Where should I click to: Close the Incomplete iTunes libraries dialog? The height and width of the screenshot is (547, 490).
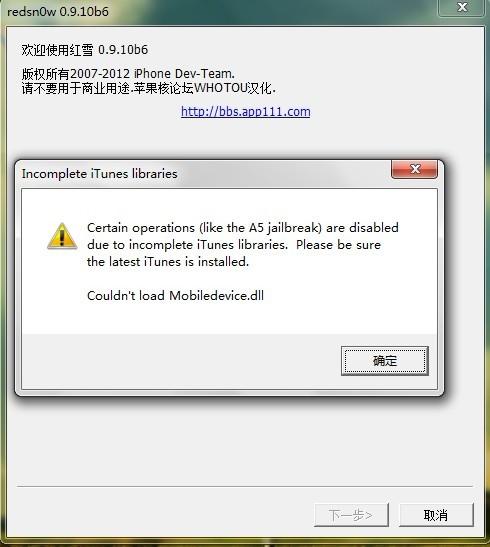tap(415, 169)
